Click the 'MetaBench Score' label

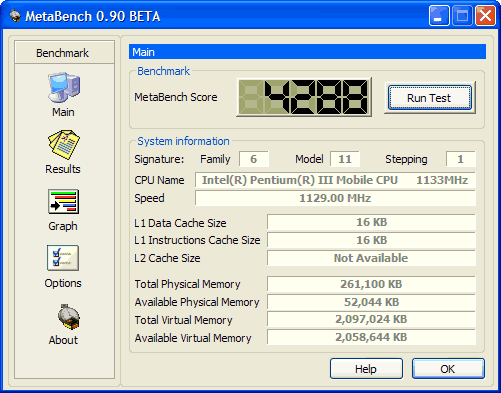176,97
